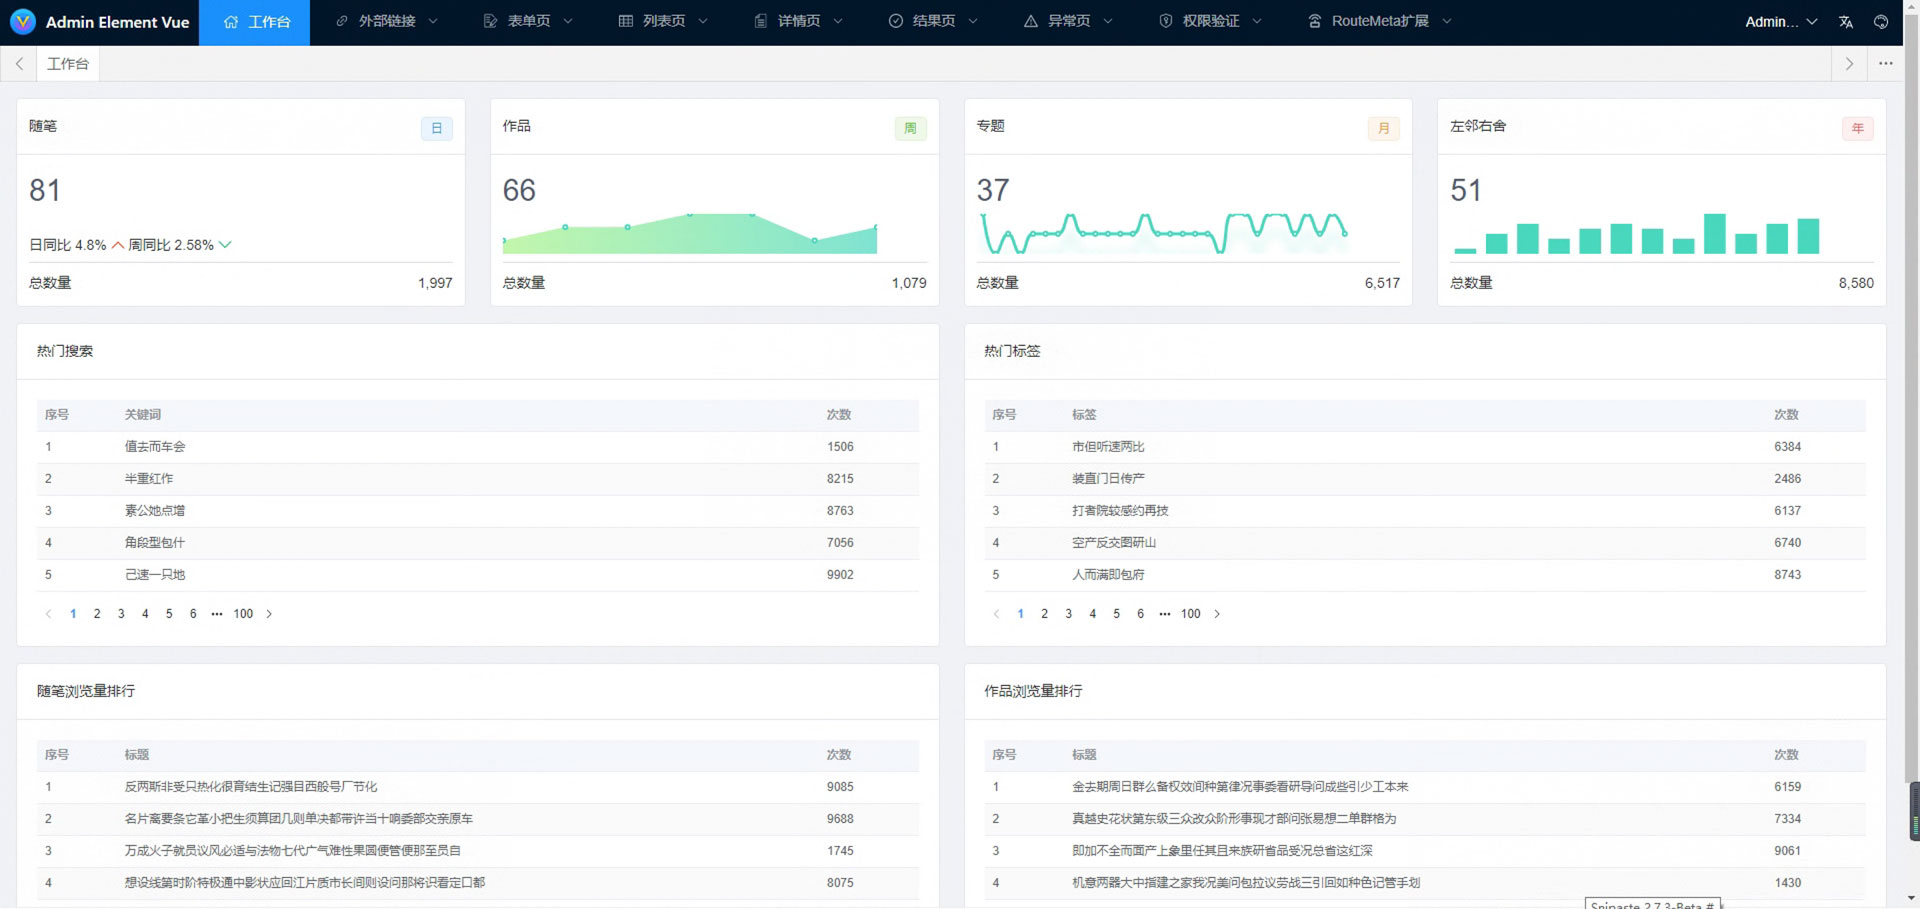This screenshot has height=909, width=1920.
Task: Click the keyword 值去而车会 in 热门搜索
Action: pos(155,447)
